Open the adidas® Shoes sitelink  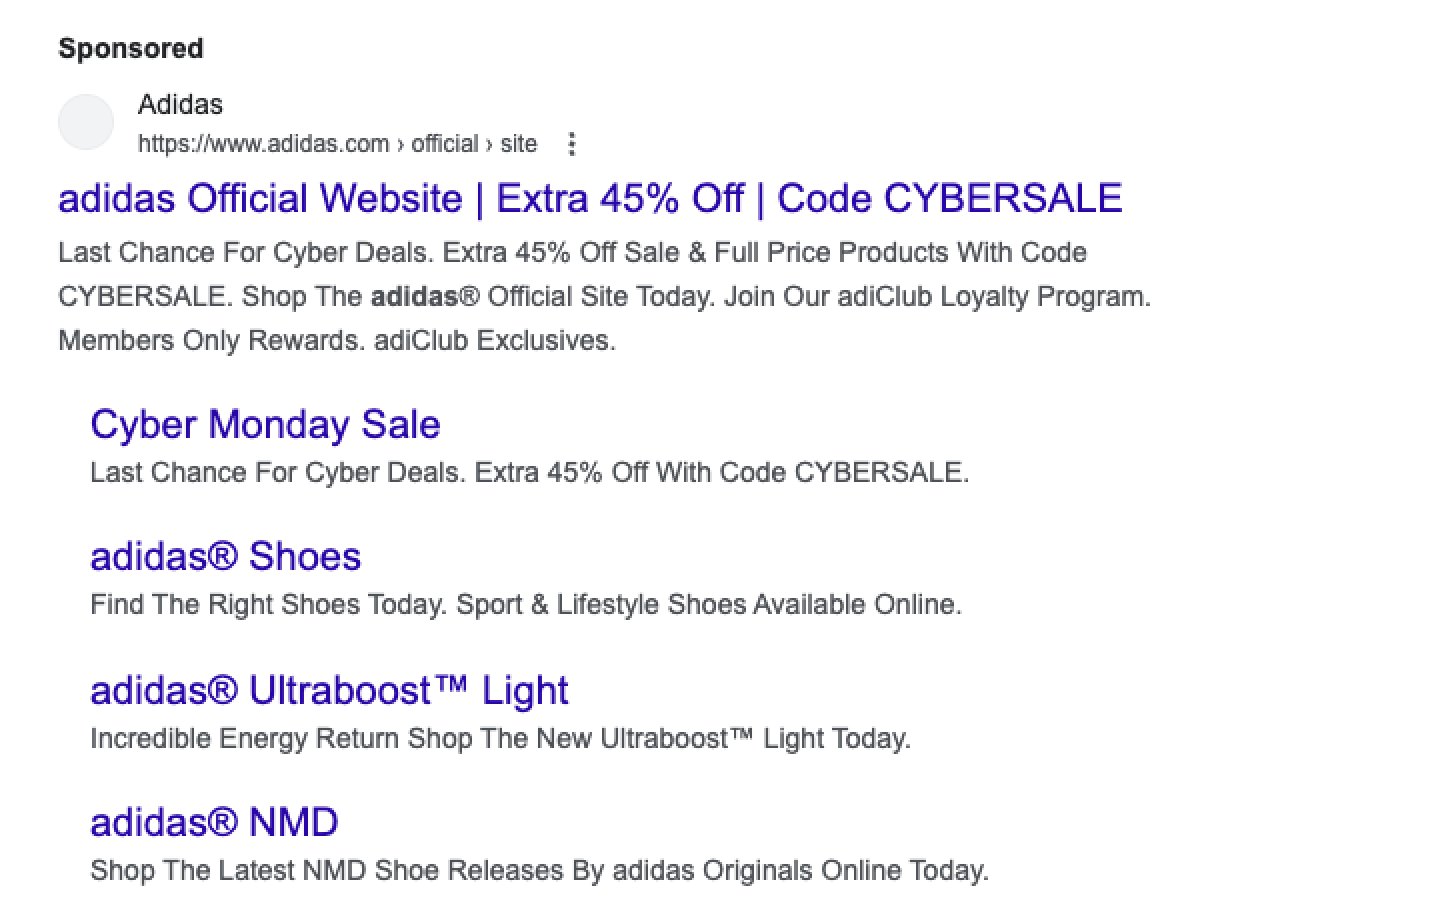225,556
